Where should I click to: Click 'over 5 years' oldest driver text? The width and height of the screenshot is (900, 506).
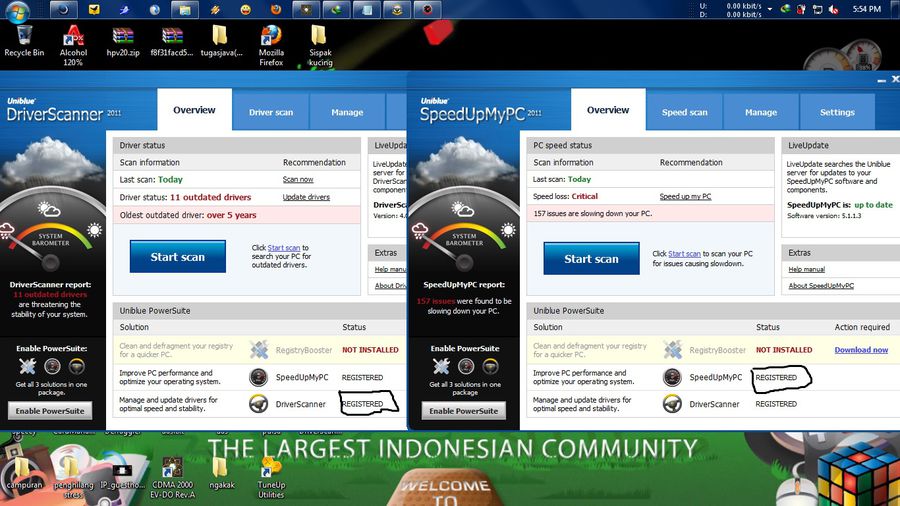(x=231, y=215)
